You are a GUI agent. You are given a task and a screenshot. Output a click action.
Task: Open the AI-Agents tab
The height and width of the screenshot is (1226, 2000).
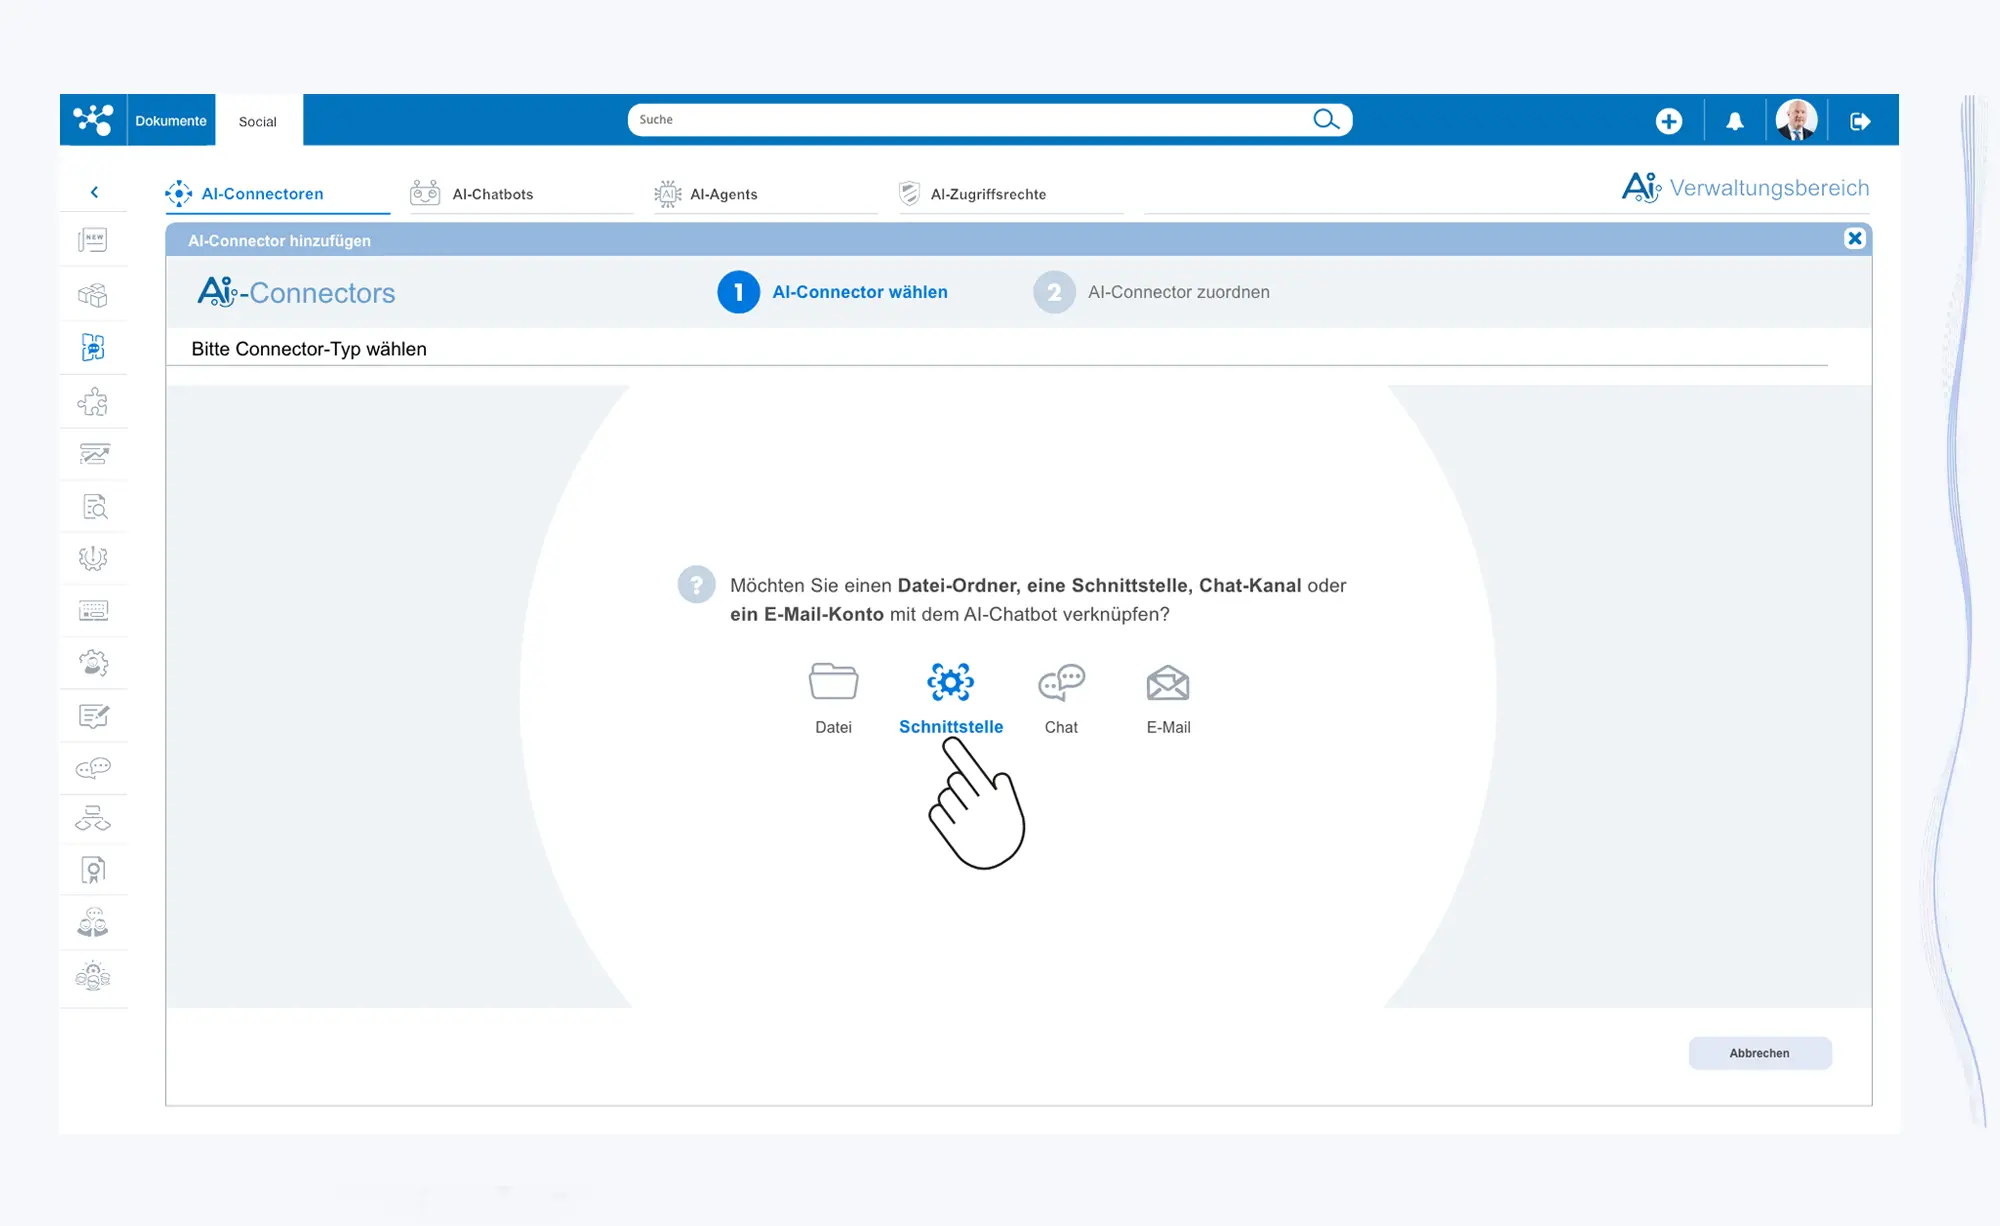point(723,194)
